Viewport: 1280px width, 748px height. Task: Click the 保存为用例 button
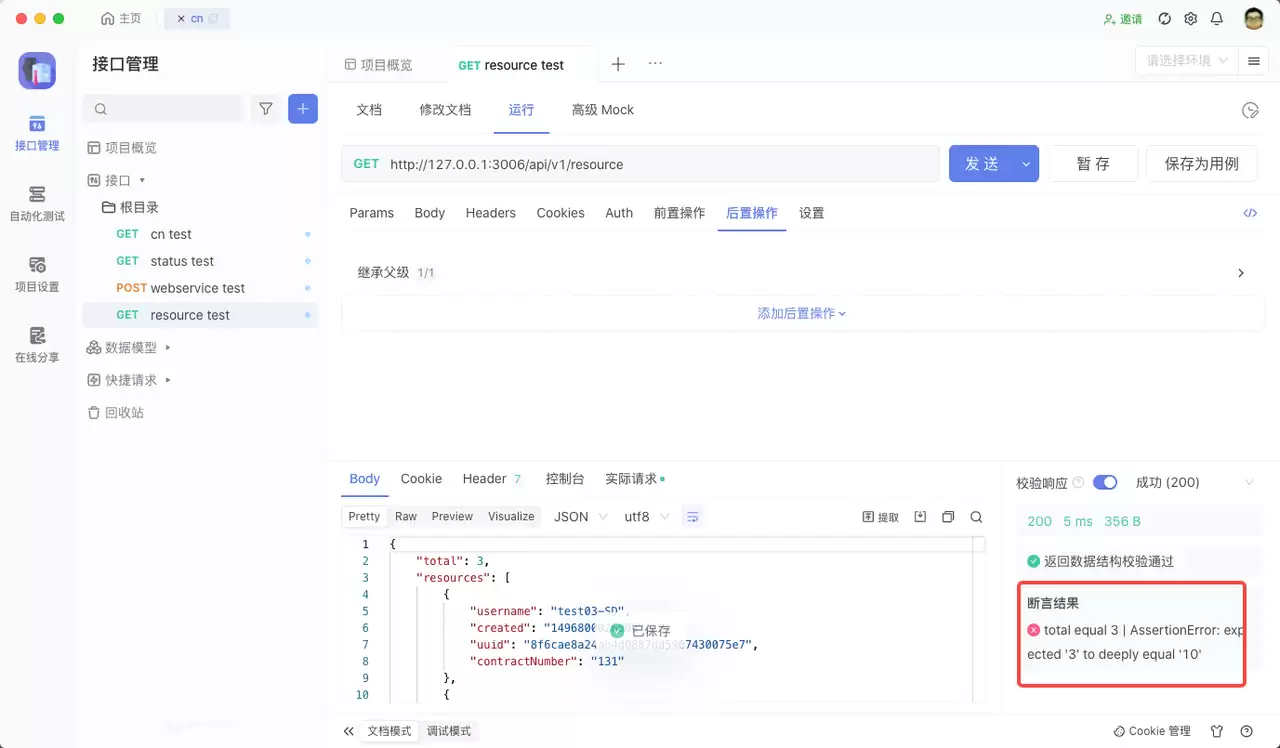tap(1202, 164)
